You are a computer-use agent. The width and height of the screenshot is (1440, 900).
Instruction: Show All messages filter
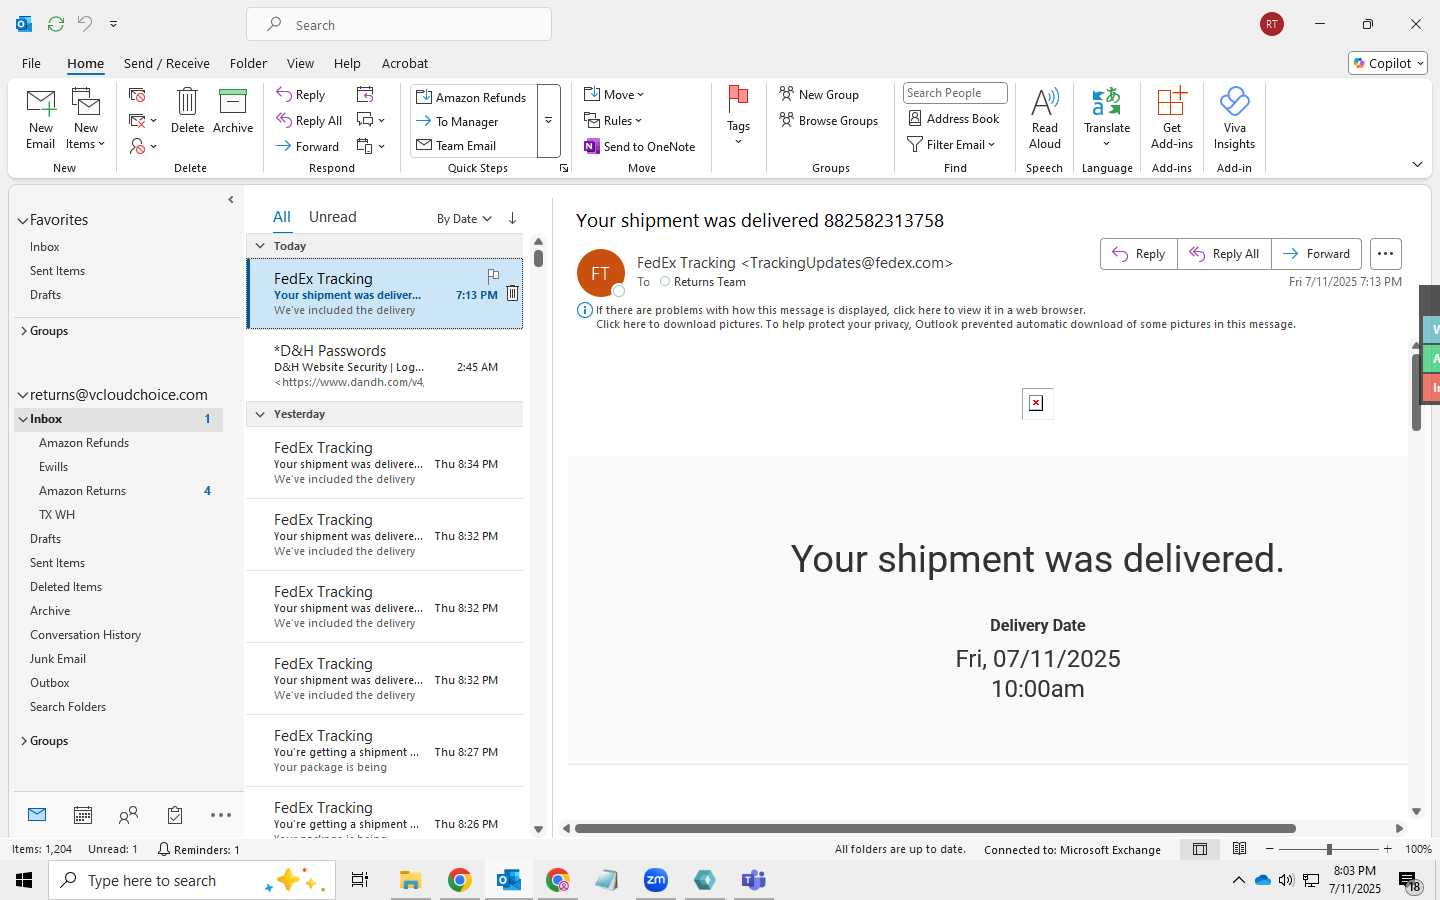coord(282,217)
